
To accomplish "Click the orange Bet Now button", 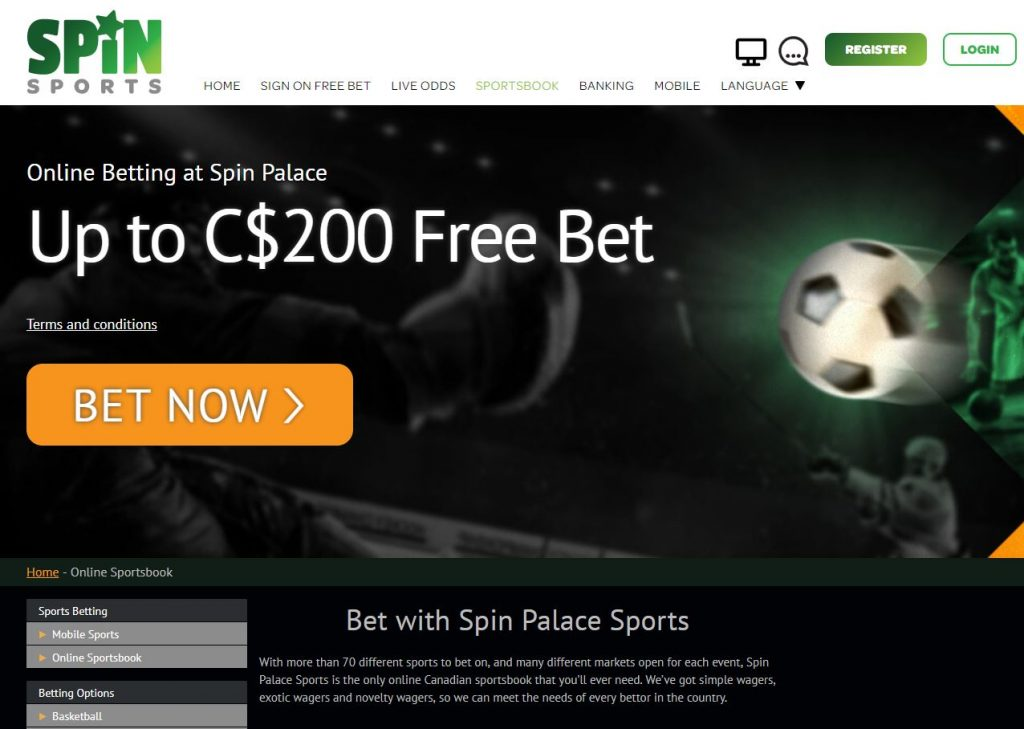I will pyautogui.click(x=189, y=405).
